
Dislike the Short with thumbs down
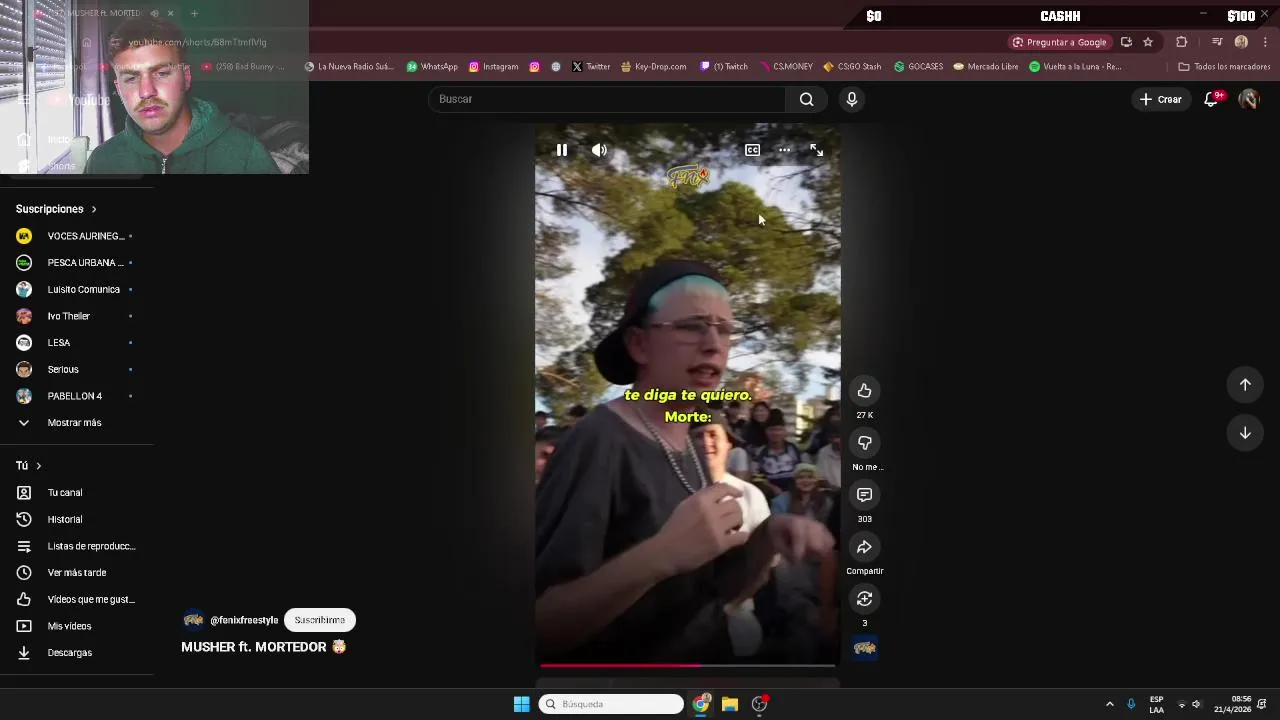click(864, 443)
